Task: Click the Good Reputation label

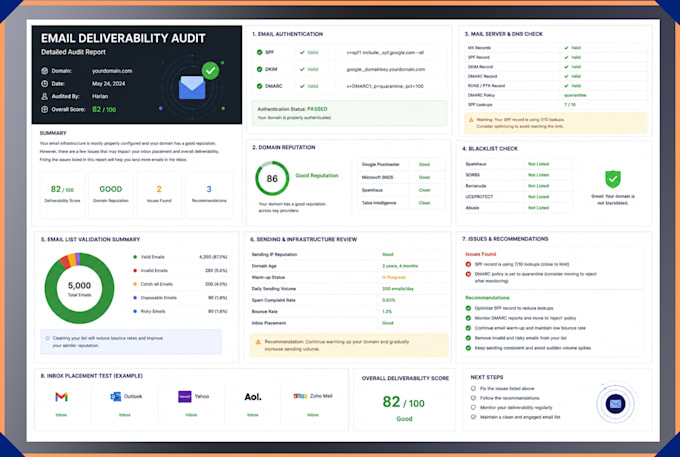Action: [x=317, y=176]
